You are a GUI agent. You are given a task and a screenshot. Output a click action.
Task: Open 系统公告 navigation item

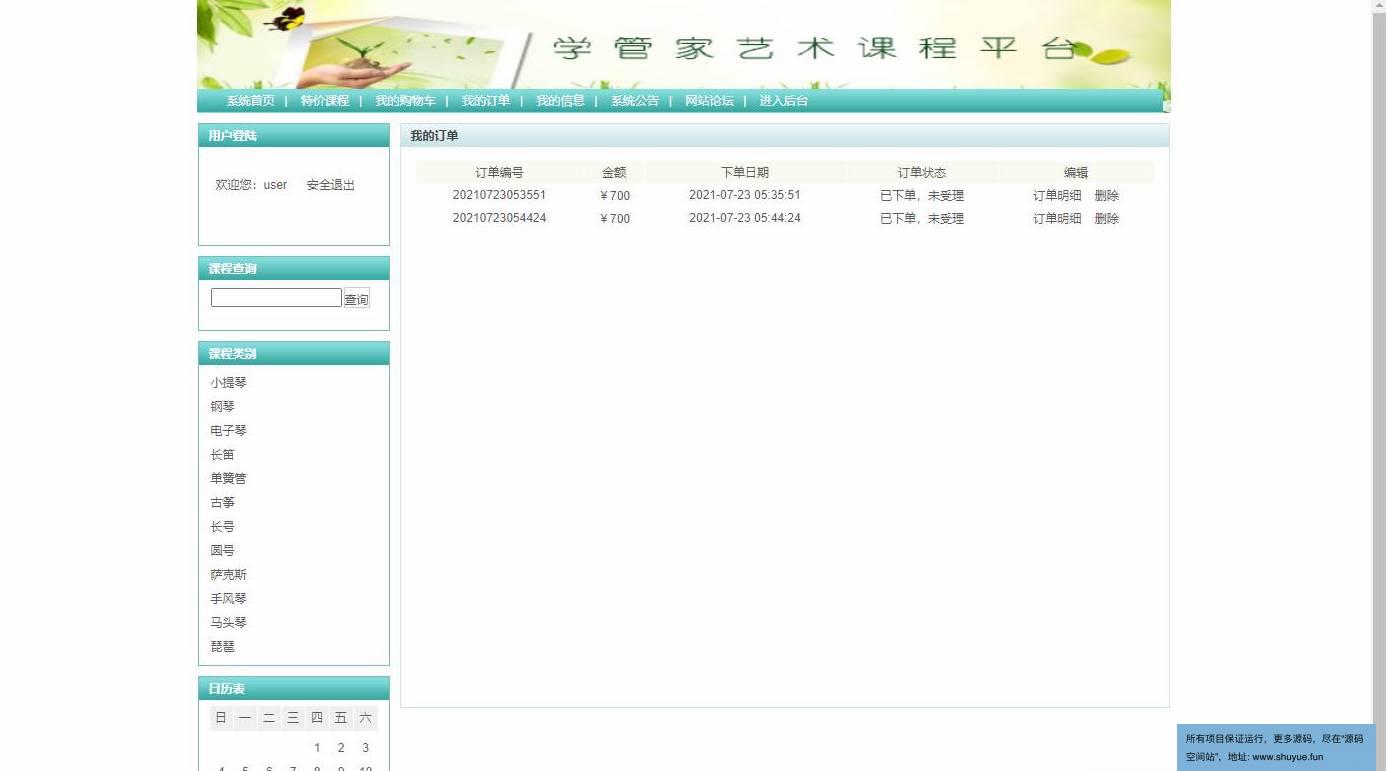635,101
